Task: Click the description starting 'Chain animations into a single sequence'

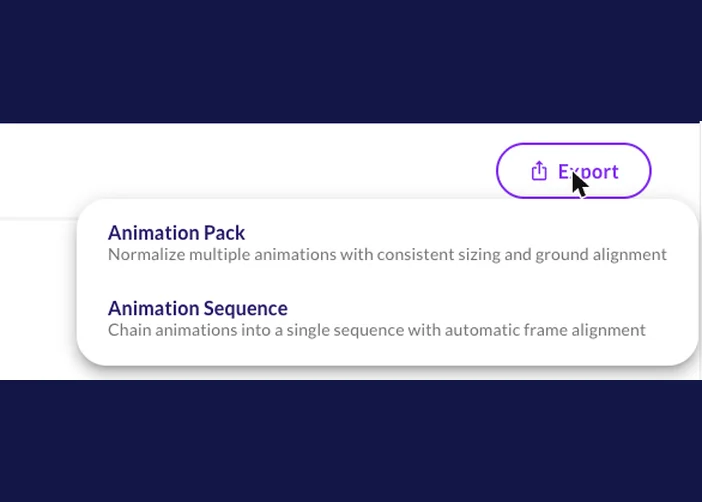Action: (377, 330)
